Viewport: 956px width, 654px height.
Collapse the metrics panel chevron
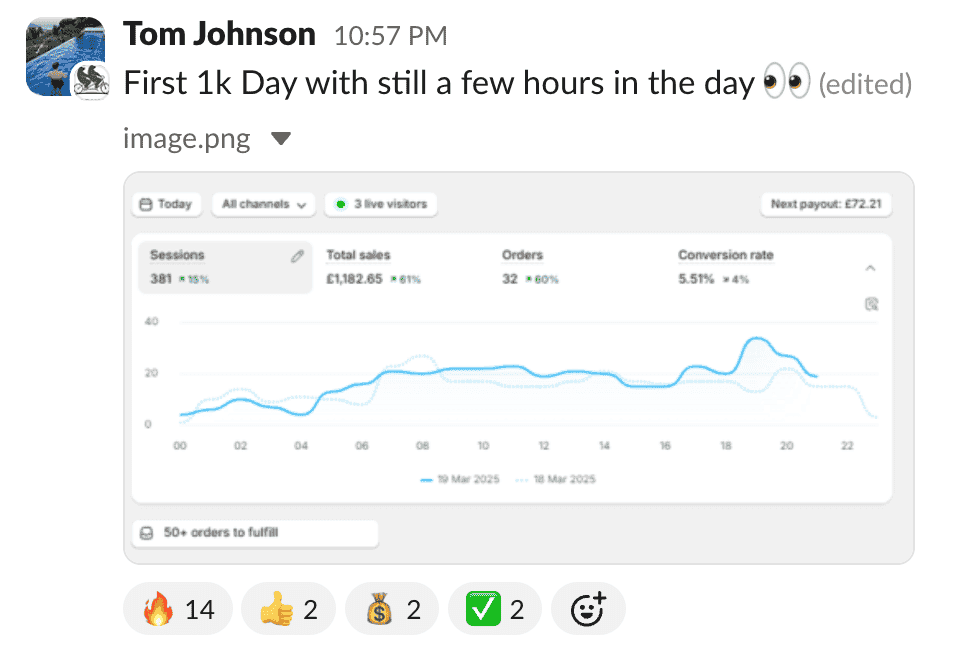coord(870,268)
